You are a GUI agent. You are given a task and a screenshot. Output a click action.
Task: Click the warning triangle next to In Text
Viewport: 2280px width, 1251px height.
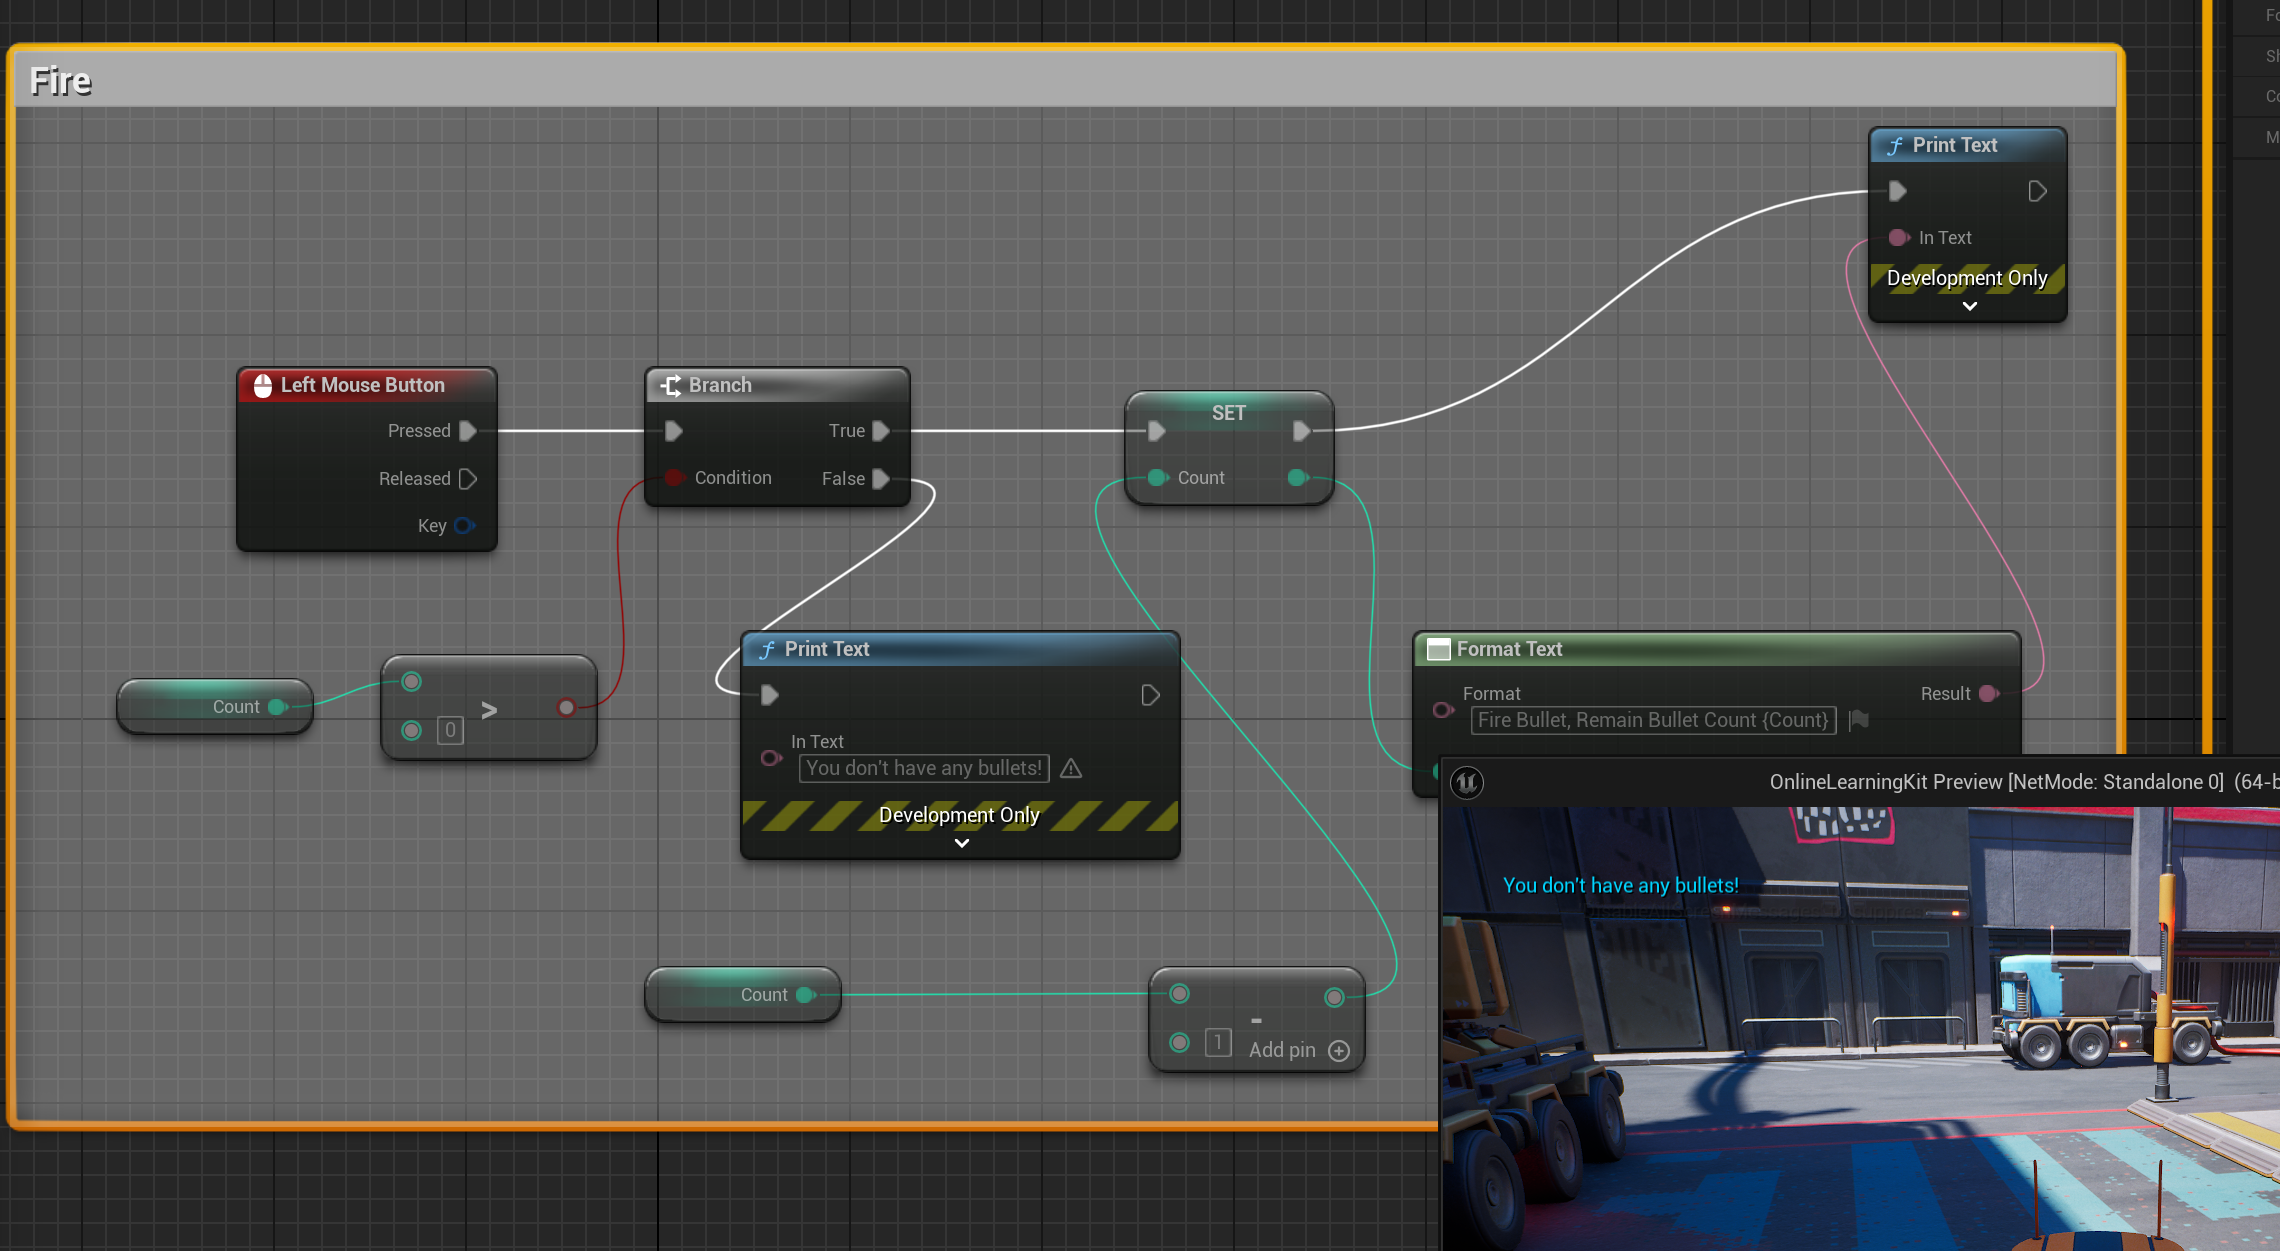[x=1071, y=768]
